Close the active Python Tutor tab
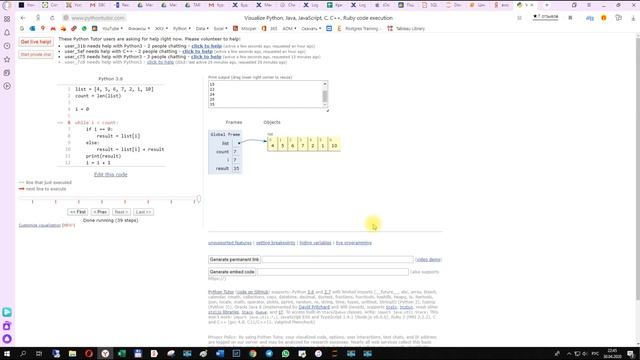Image resolution: width=640 pixels, height=360 pixels. pyautogui.click(x=531, y=5)
